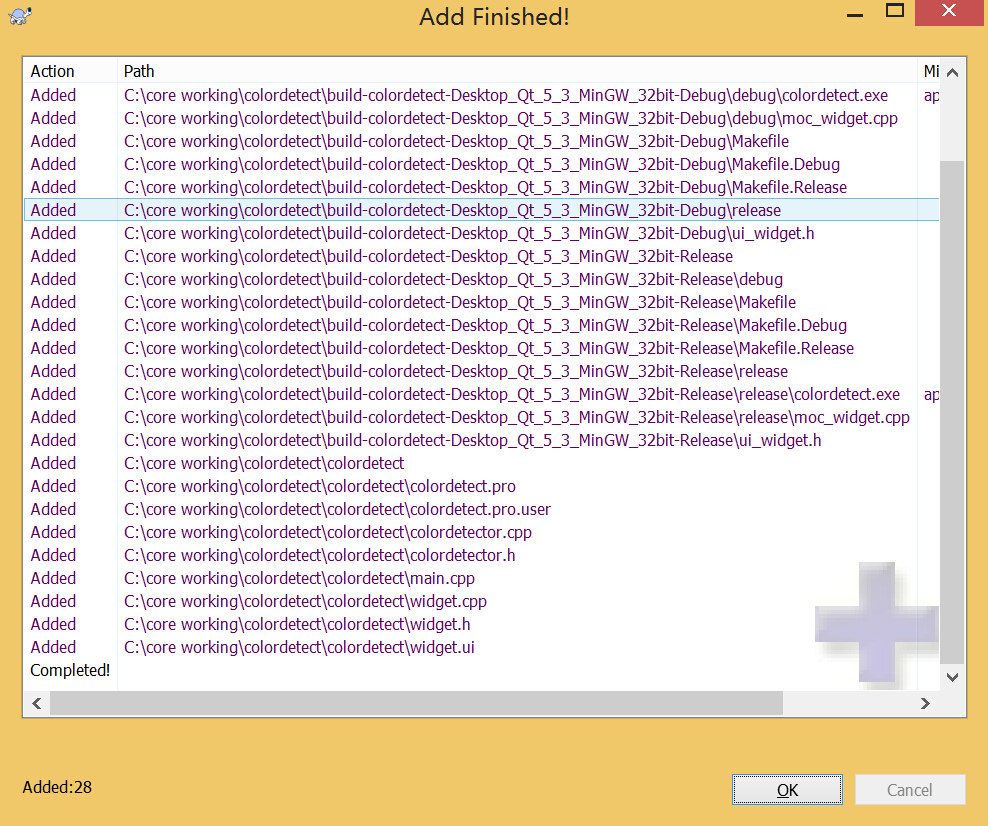The height and width of the screenshot is (826, 988).
Task: Click the partially visible Mi column header
Action: (931, 71)
